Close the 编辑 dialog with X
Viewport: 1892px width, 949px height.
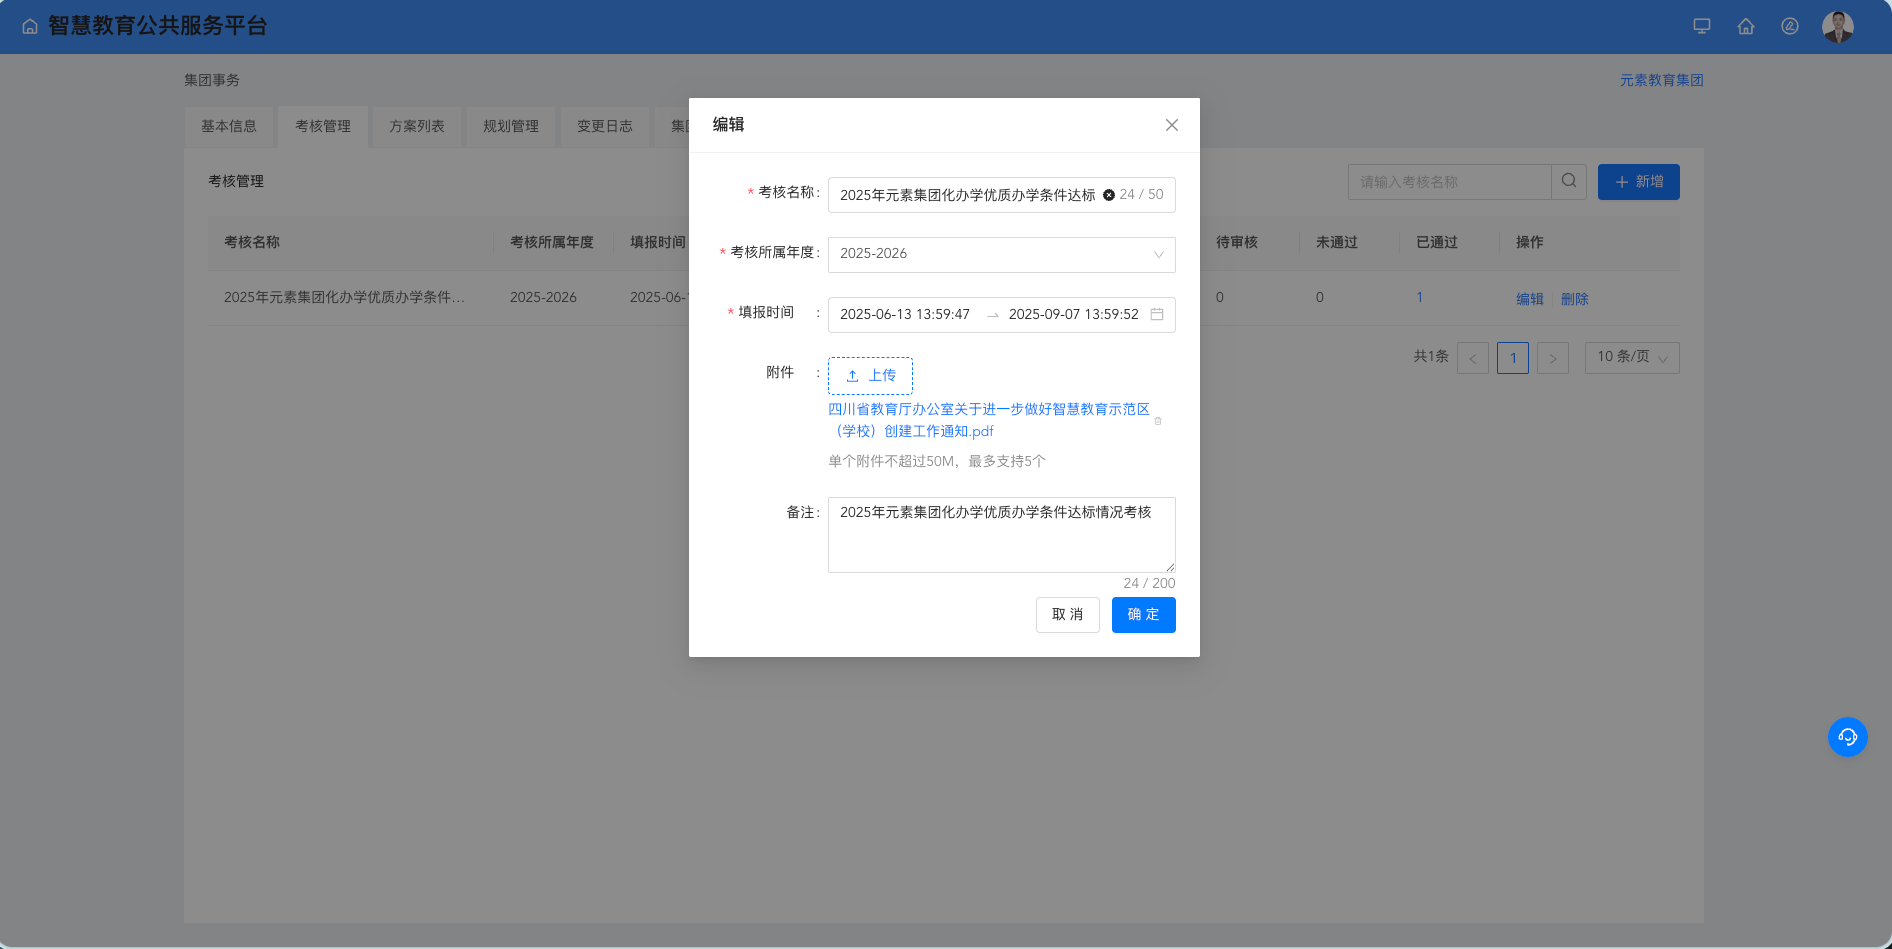tap(1171, 125)
